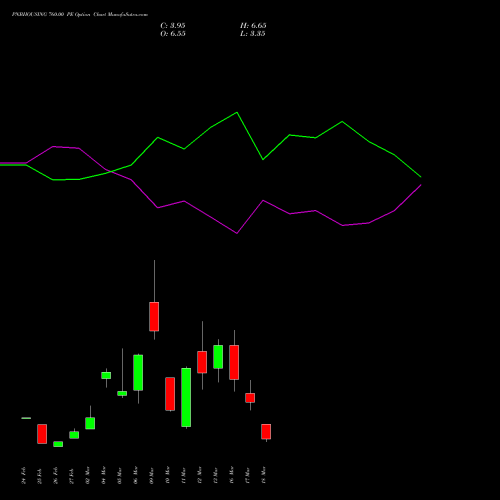Click the green indicator line's highest peak
500x500 pixels.
pos(237,113)
